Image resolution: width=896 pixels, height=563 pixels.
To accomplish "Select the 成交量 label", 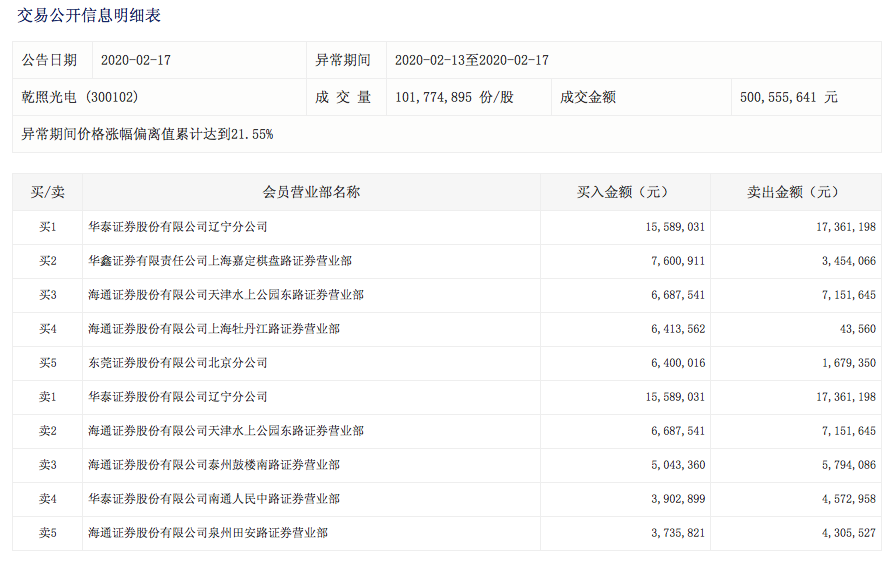I will 343,97.
